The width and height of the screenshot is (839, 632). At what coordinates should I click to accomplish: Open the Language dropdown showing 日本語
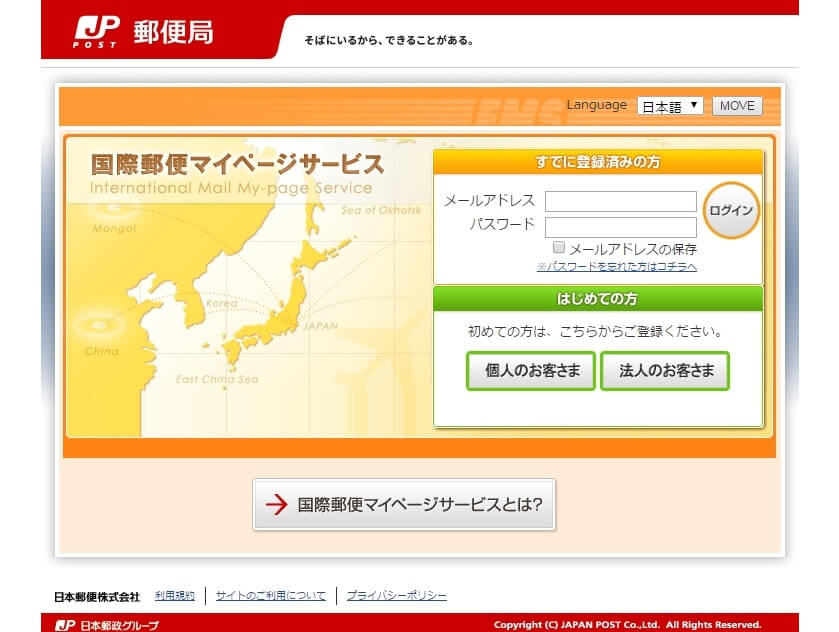tap(670, 106)
